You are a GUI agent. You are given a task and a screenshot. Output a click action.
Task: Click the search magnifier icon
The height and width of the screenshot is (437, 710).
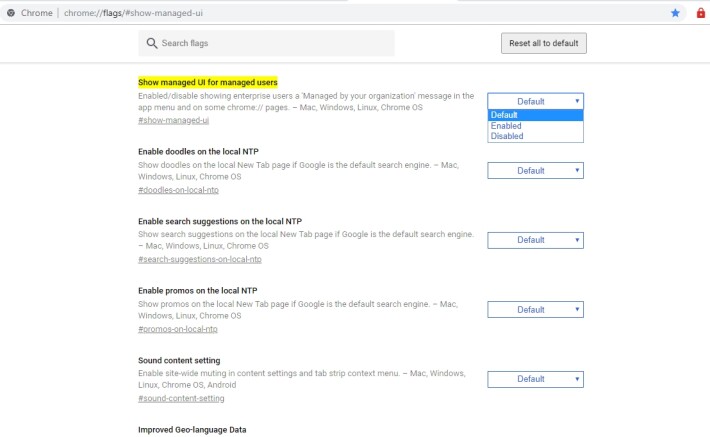point(152,43)
